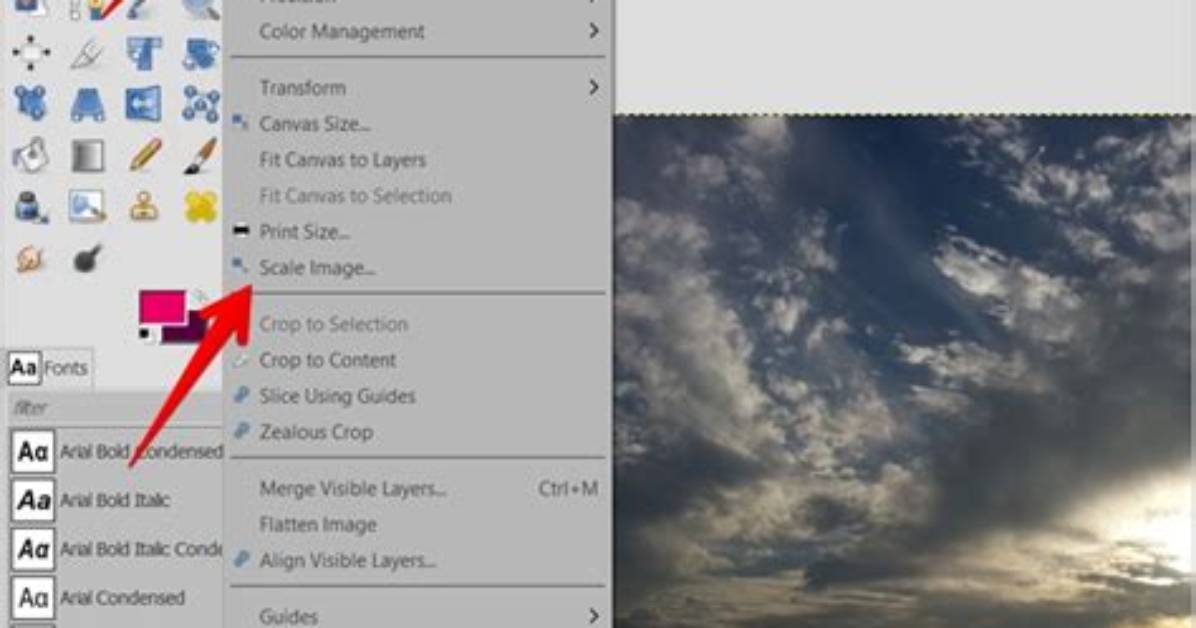The width and height of the screenshot is (1196, 628).
Task: Swap foreground and background colors
Action: coord(200,296)
